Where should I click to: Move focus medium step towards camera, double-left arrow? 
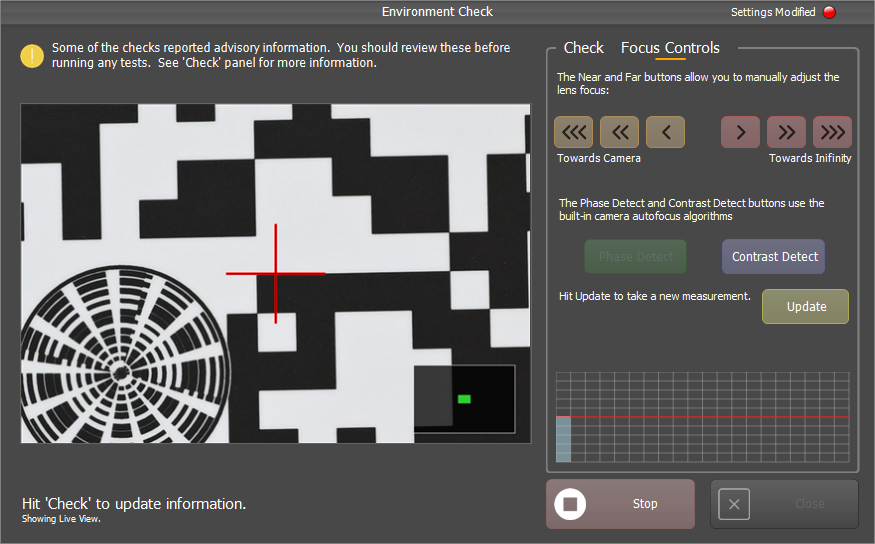tap(619, 132)
